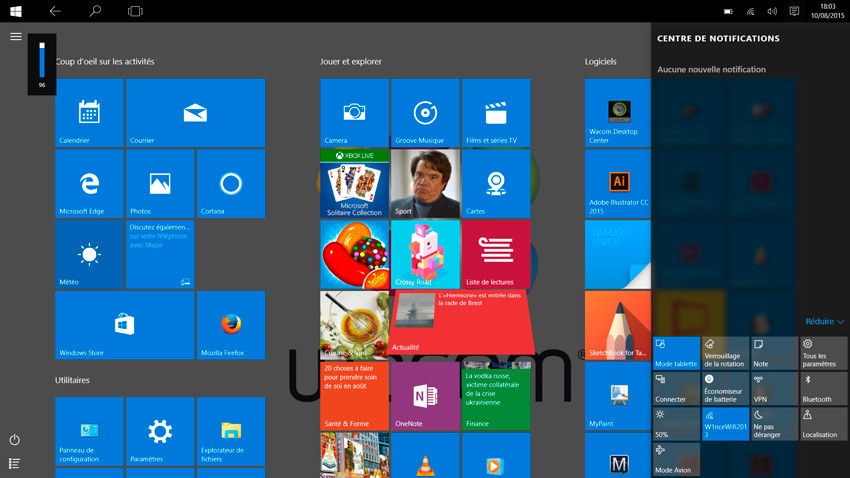Click the Power button in Start

click(15, 440)
